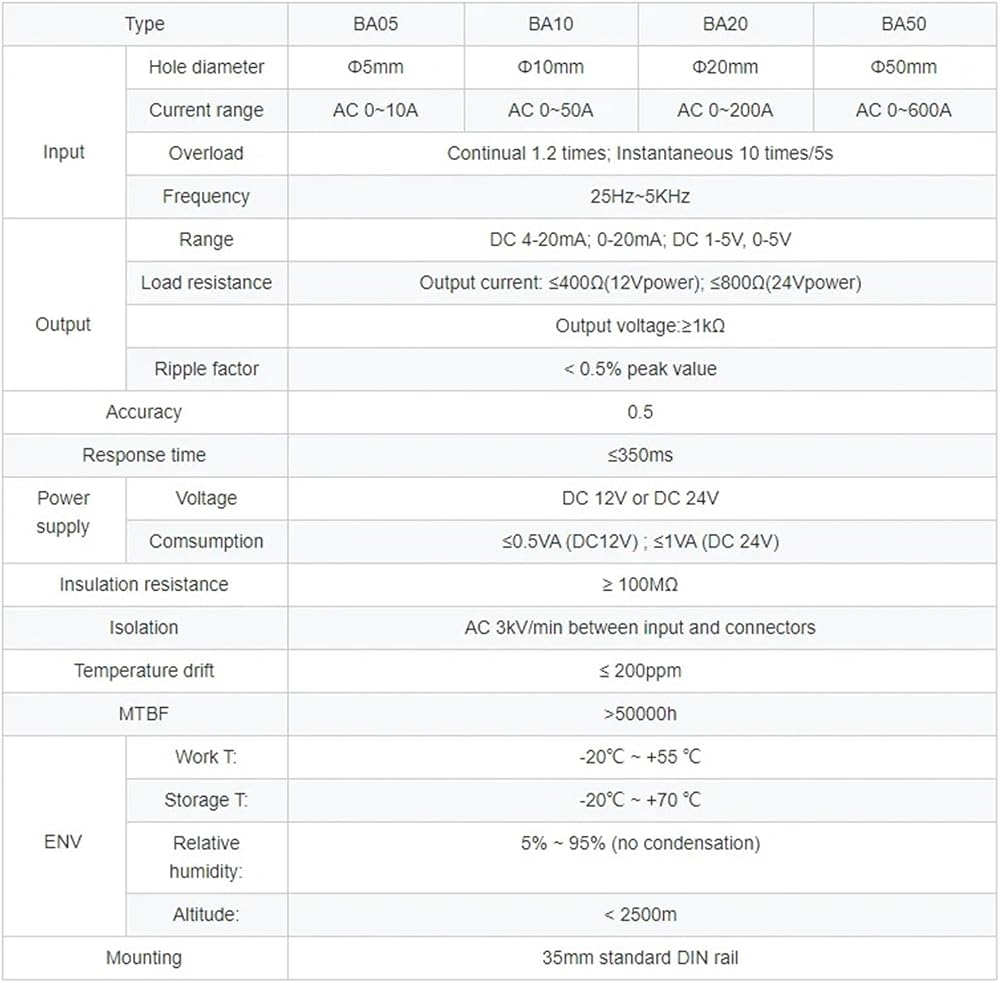Select the AC 0~50A current range cell
The image size is (1000, 983).
(551, 110)
